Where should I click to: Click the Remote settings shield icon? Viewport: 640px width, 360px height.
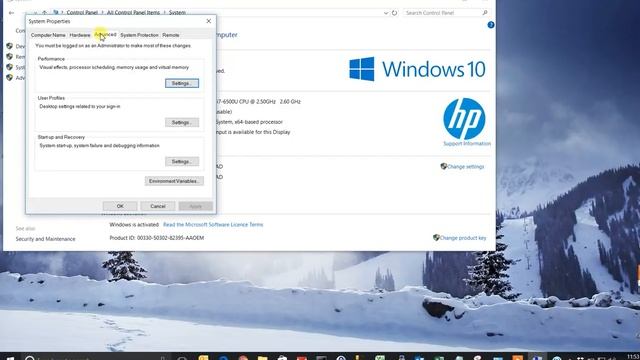click(x=9, y=56)
